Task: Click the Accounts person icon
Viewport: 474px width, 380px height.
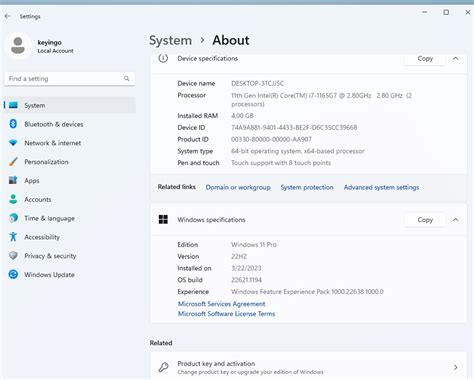Action: click(x=13, y=199)
